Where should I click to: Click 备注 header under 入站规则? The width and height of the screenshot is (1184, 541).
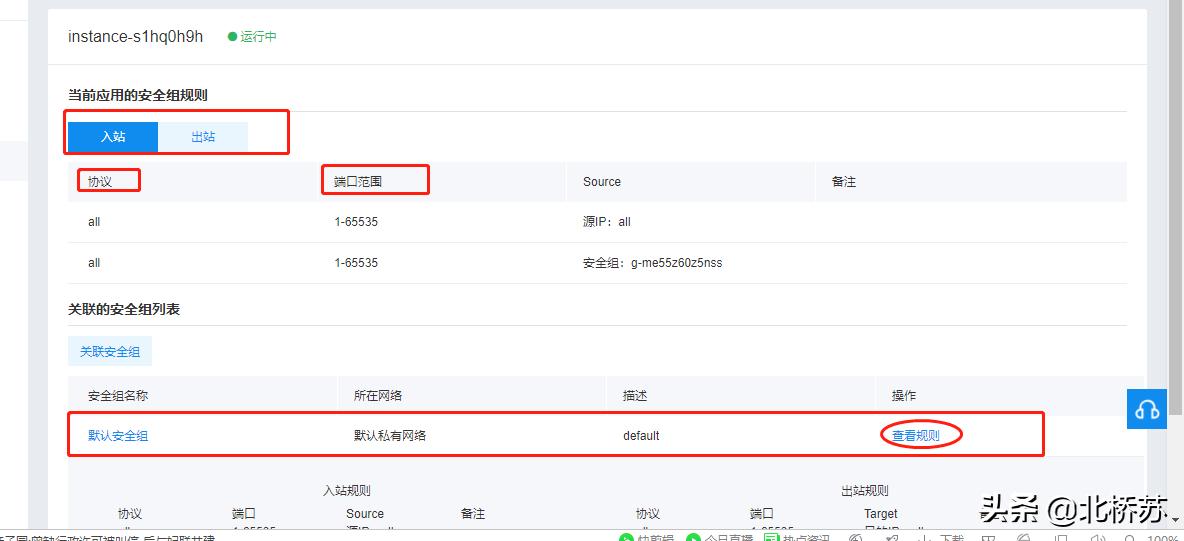click(473, 514)
